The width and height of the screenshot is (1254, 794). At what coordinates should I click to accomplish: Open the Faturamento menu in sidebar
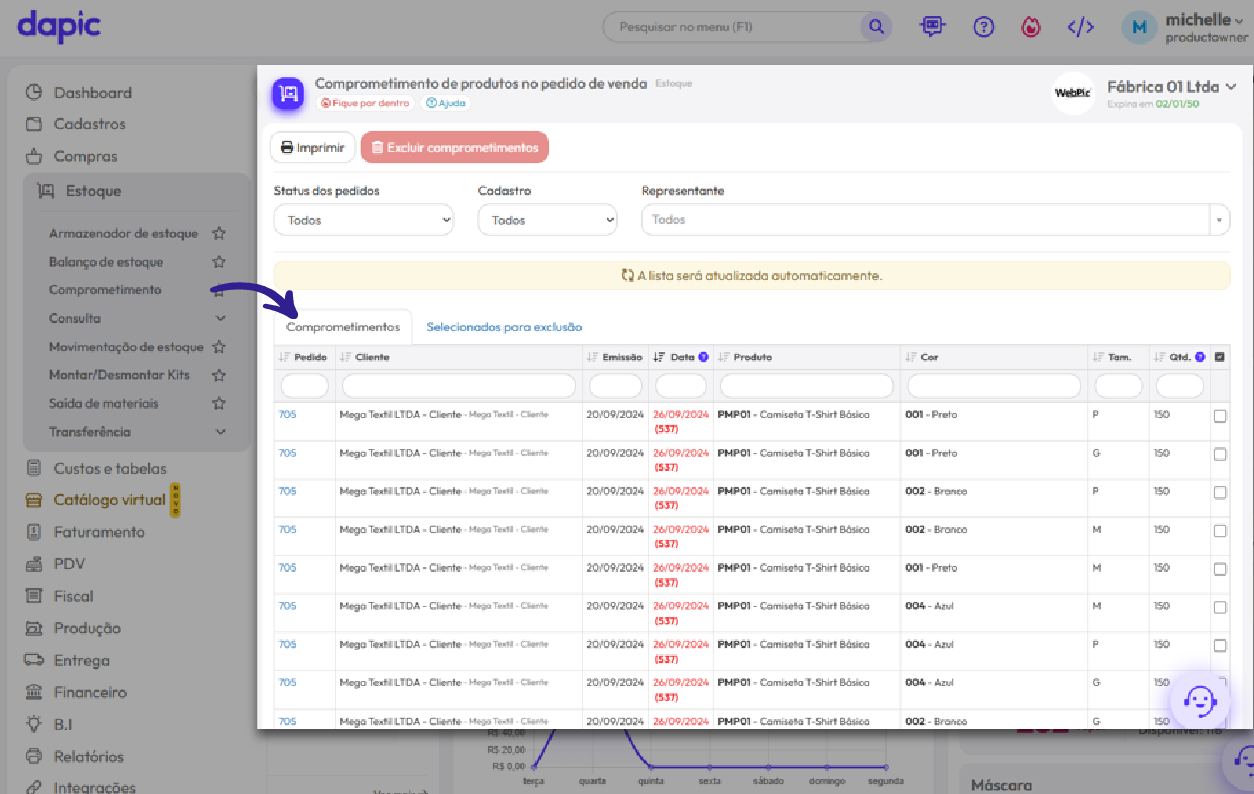coord(98,532)
